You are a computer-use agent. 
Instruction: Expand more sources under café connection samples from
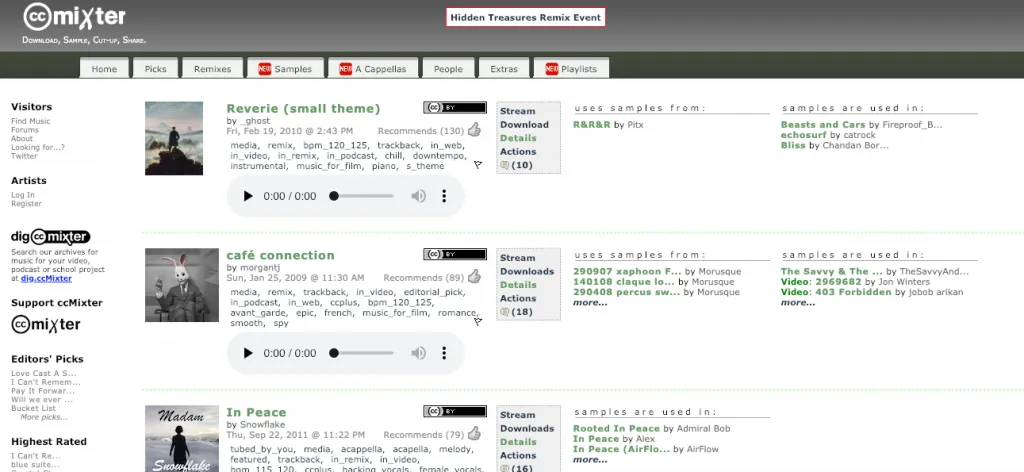(x=590, y=302)
